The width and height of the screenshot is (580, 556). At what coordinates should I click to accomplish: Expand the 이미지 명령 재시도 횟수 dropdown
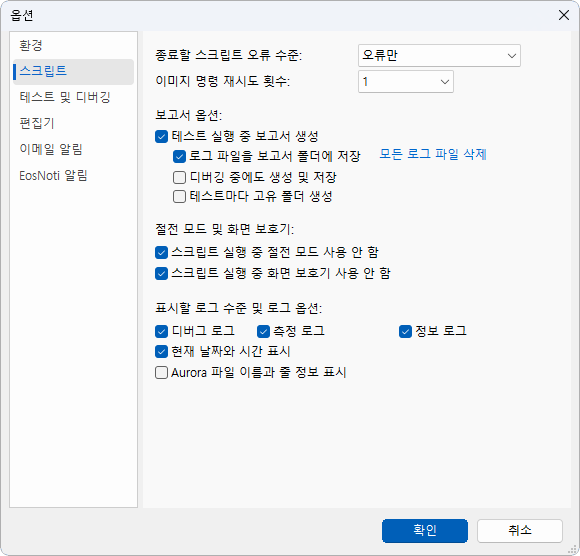point(405,81)
